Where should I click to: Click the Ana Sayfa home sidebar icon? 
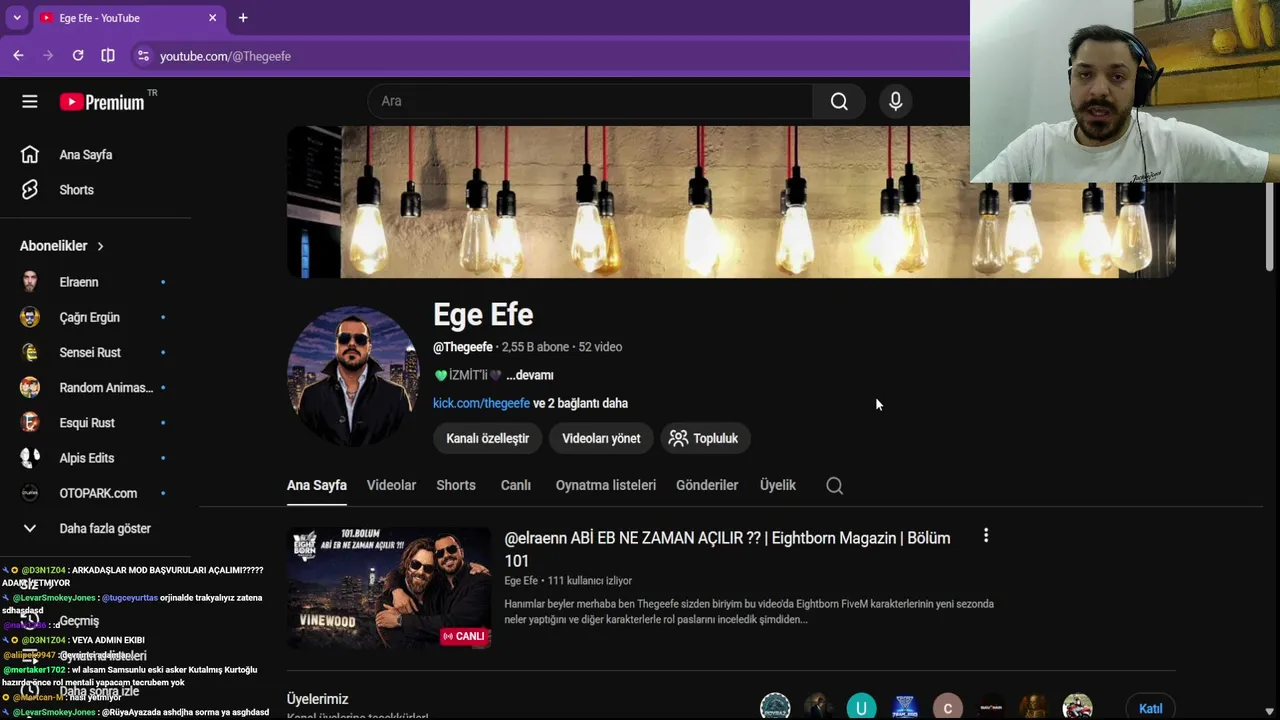[30, 154]
